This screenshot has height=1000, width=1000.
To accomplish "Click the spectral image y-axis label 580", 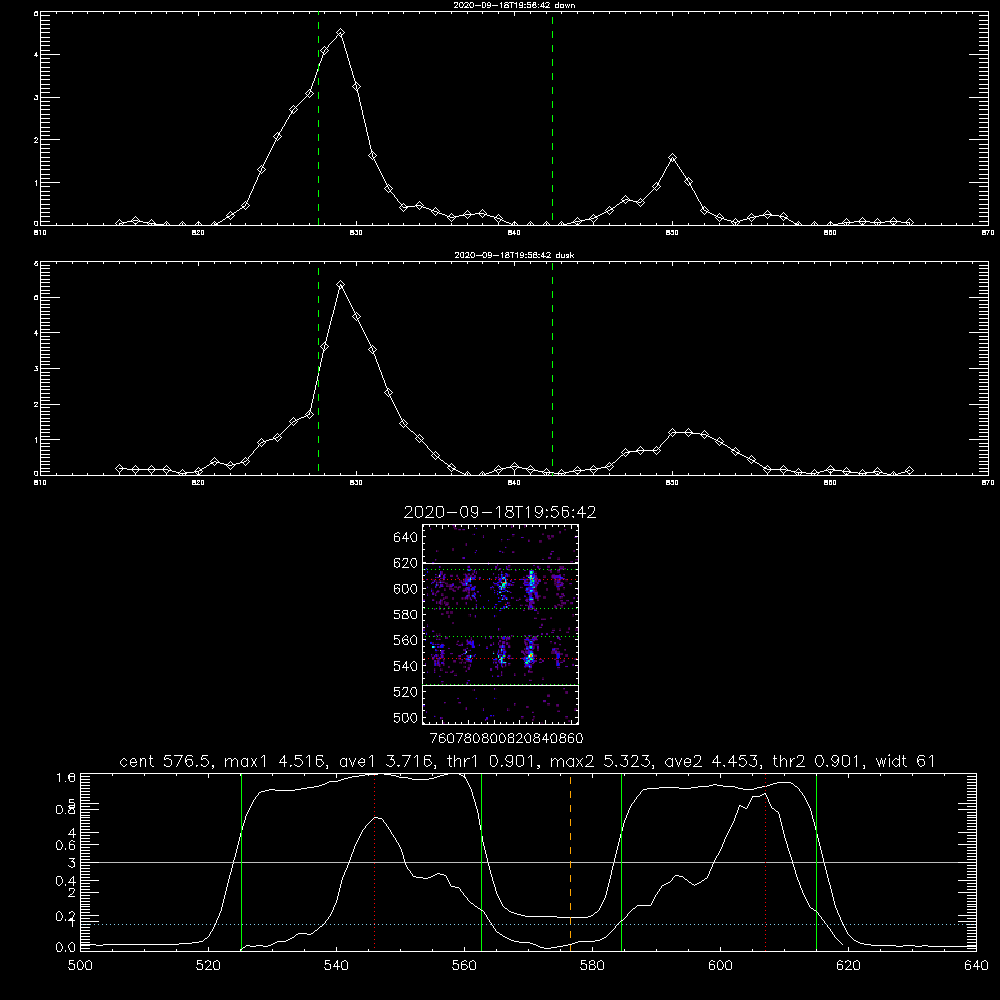I will [x=406, y=615].
